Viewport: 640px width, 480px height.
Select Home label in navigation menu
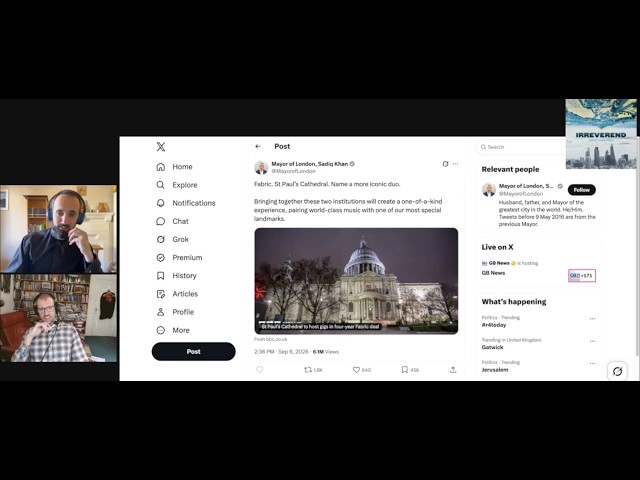coord(182,167)
